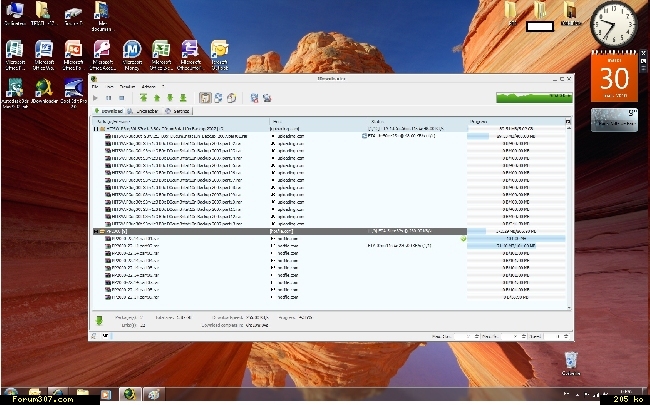This screenshot has height=405, width=650.
Task: Open Internet Explorer from the taskbar
Action: point(58,393)
